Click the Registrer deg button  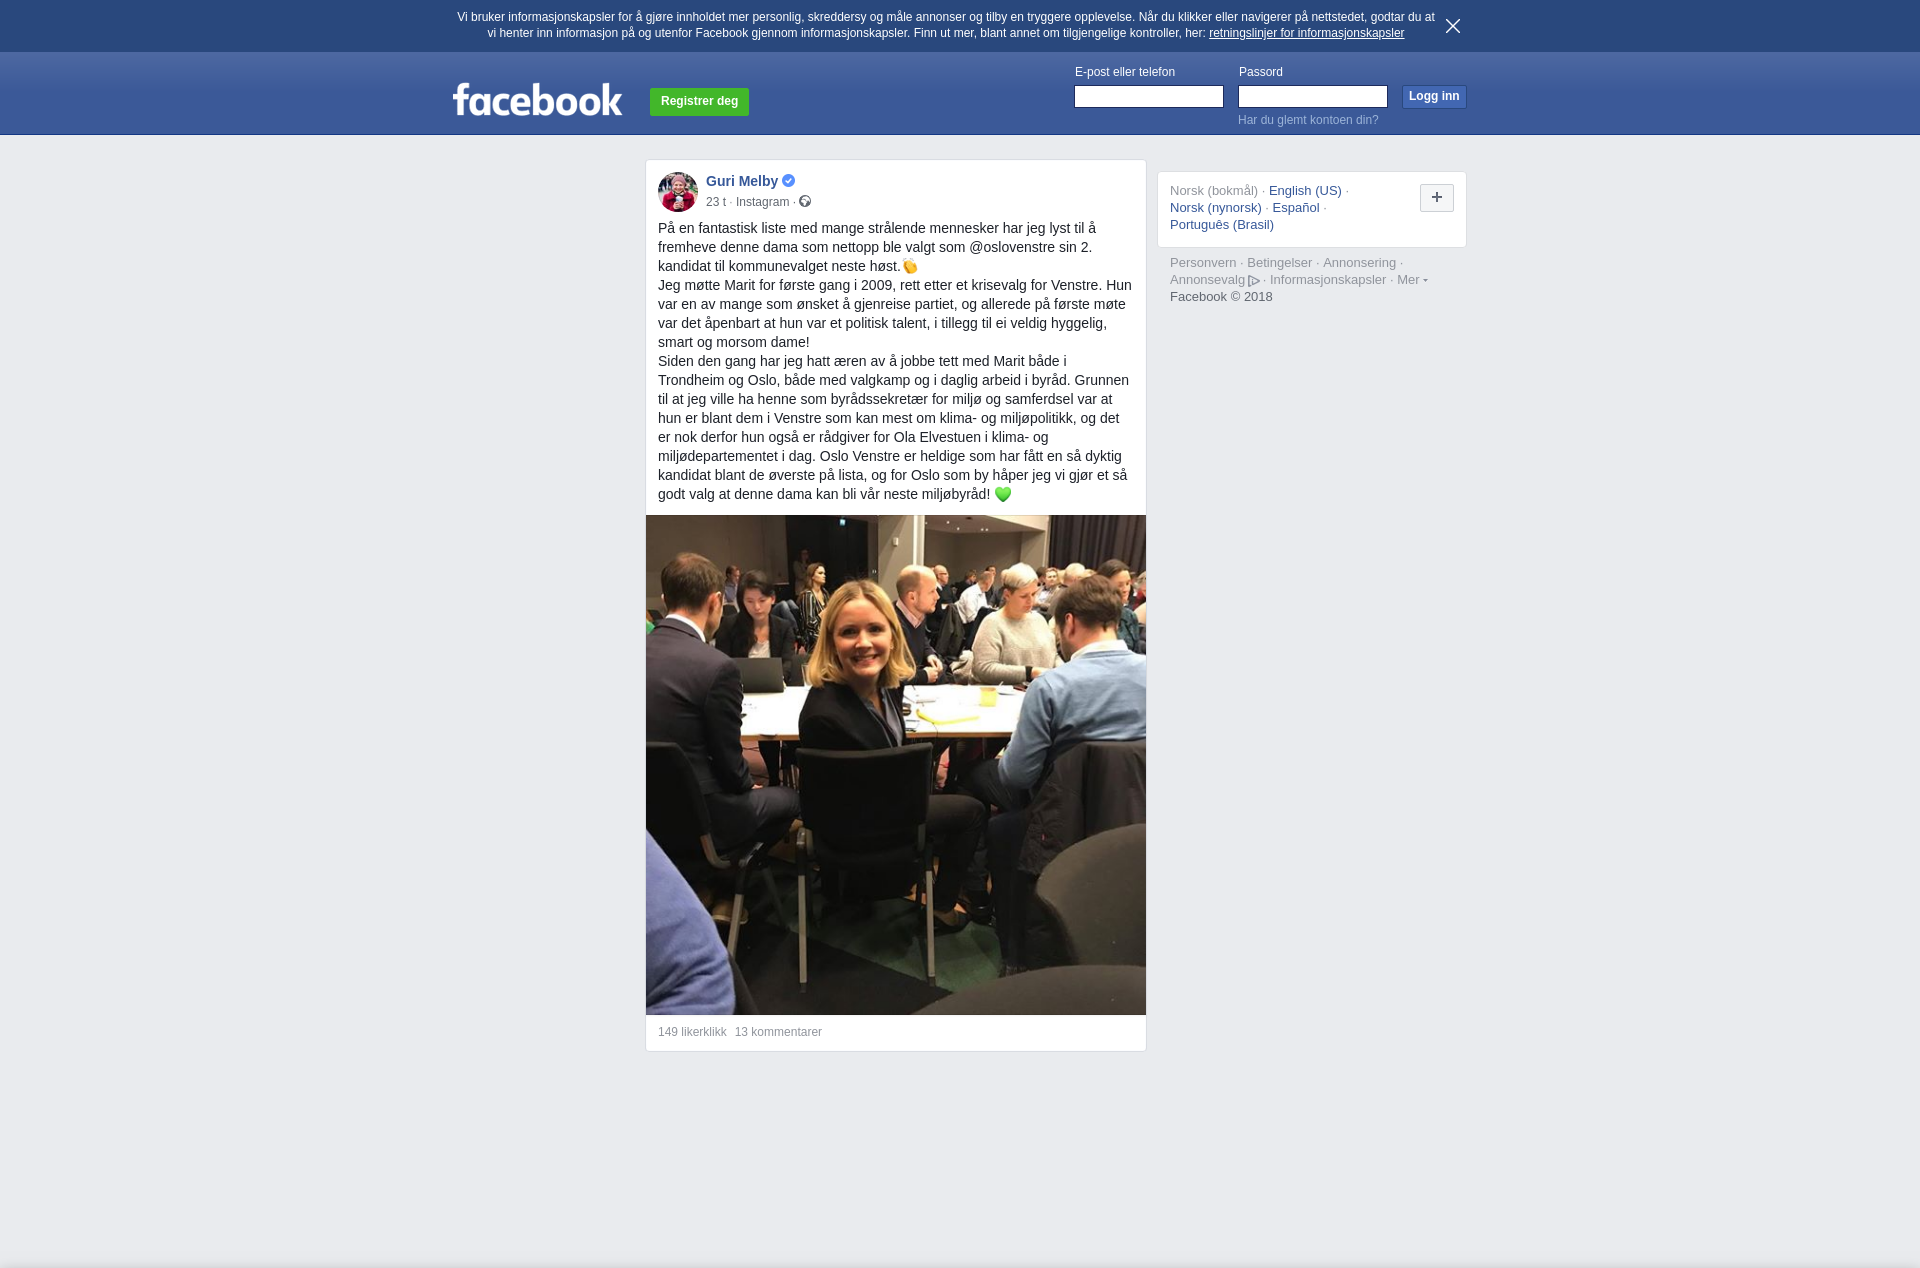point(699,102)
